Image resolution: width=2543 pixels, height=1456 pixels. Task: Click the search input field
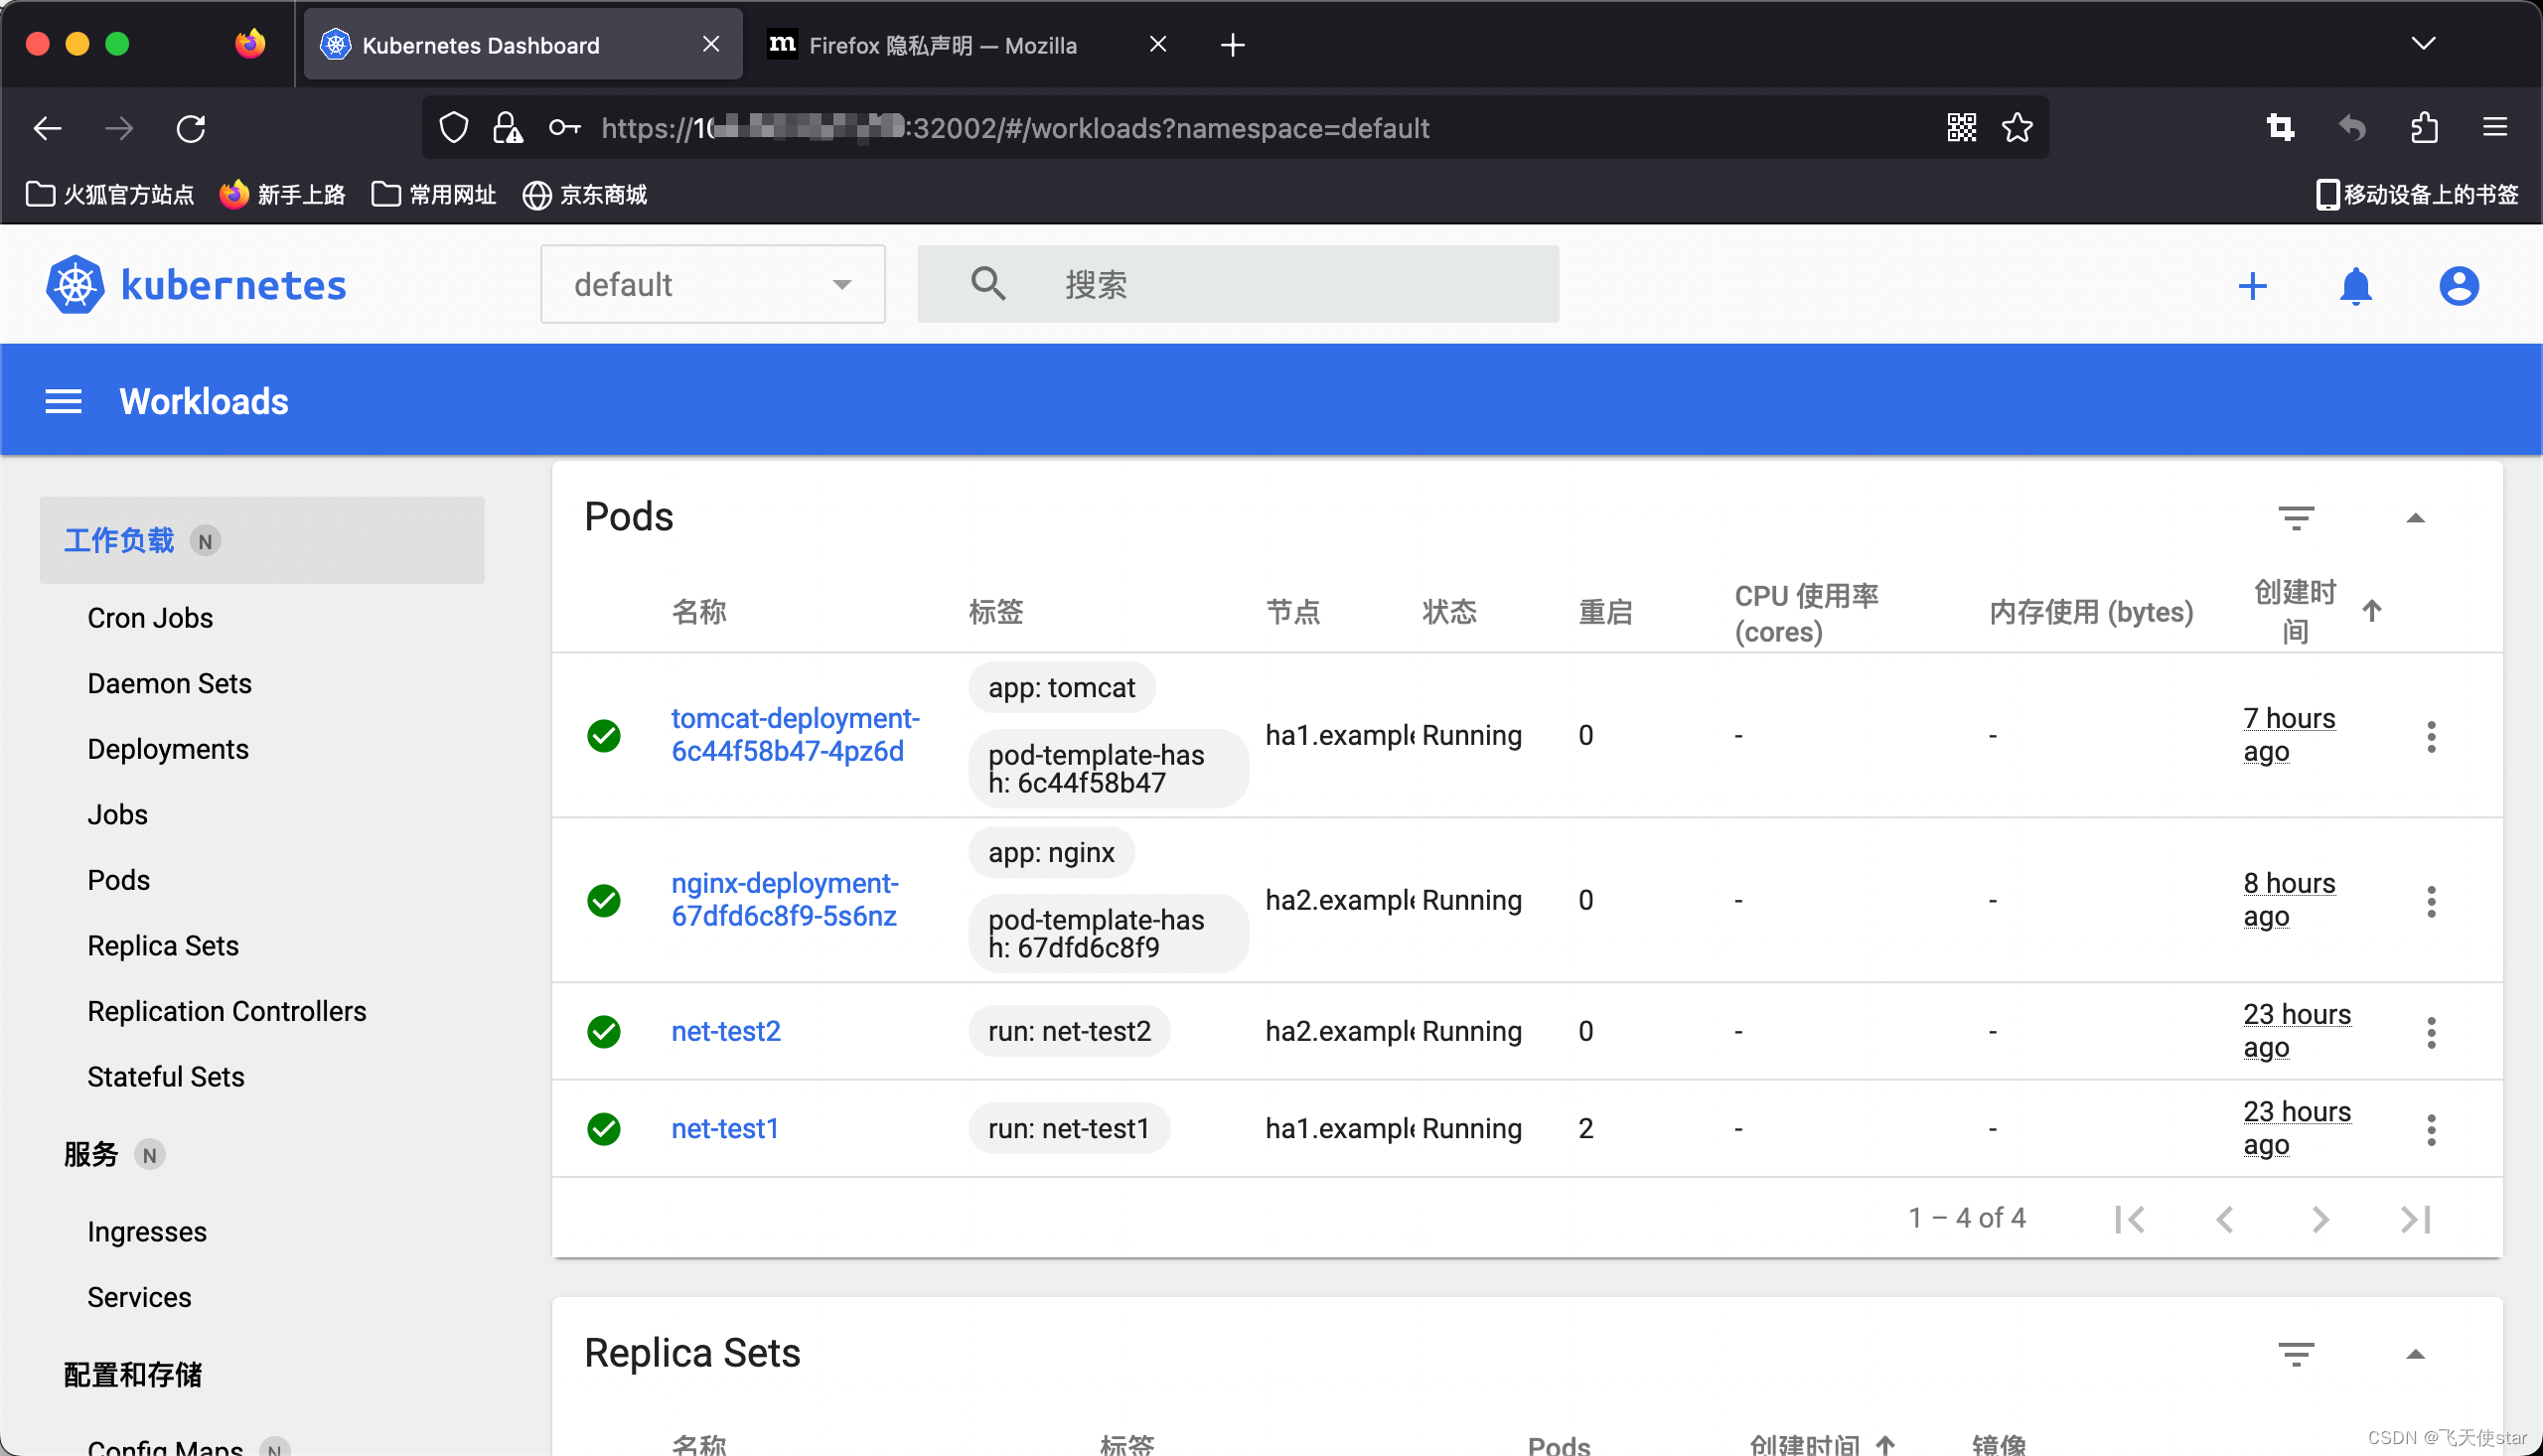click(x=1238, y=284)
